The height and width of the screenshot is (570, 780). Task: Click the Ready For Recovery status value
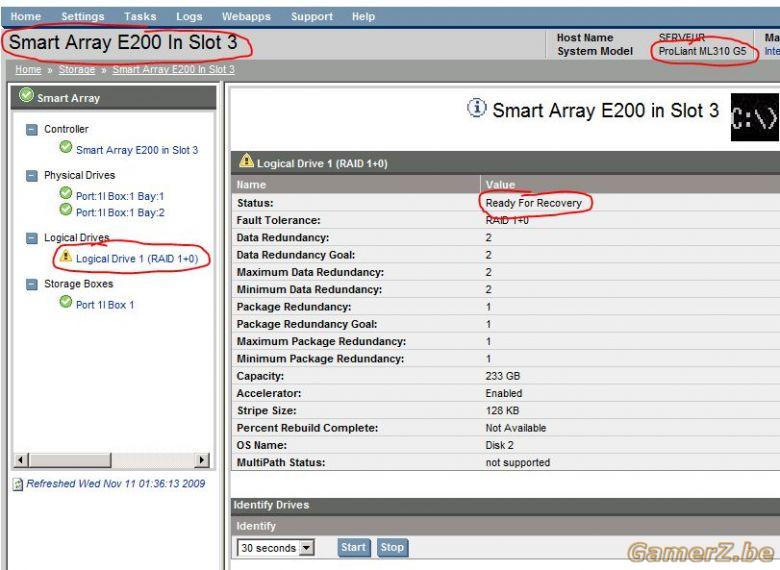[x=533, y=203]
